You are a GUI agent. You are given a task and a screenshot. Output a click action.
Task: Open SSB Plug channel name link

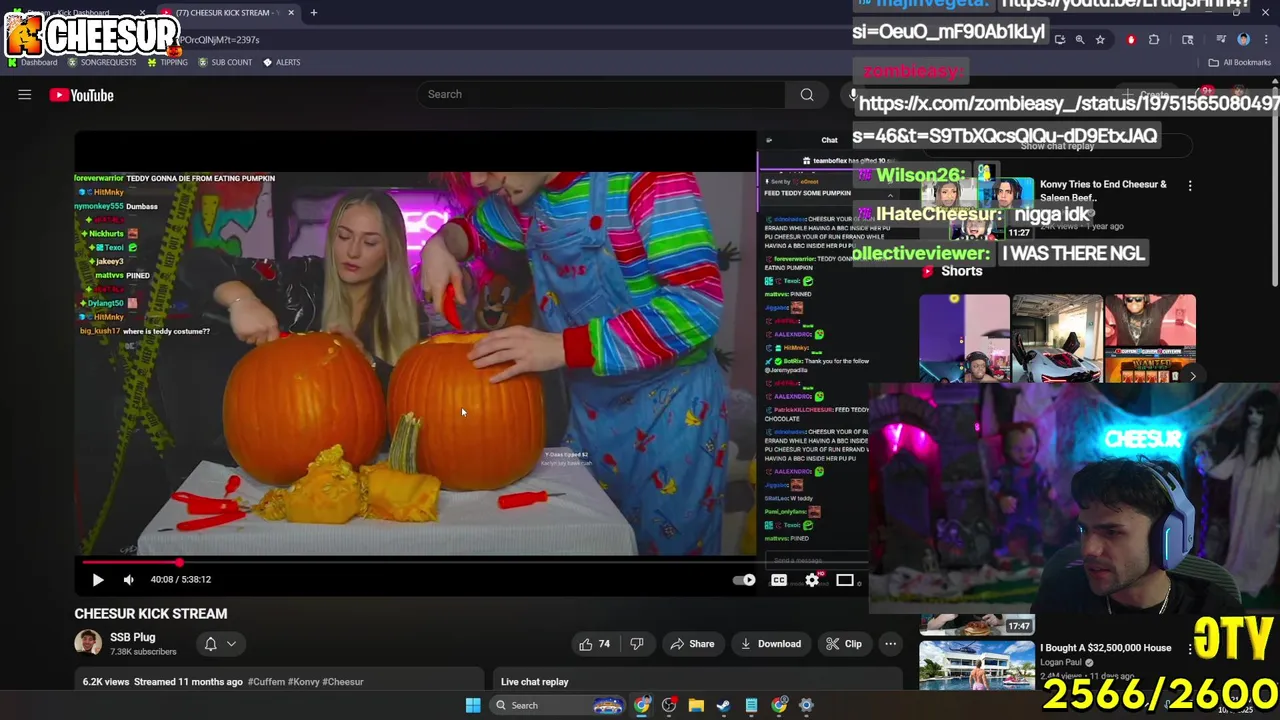click(132, 637)
